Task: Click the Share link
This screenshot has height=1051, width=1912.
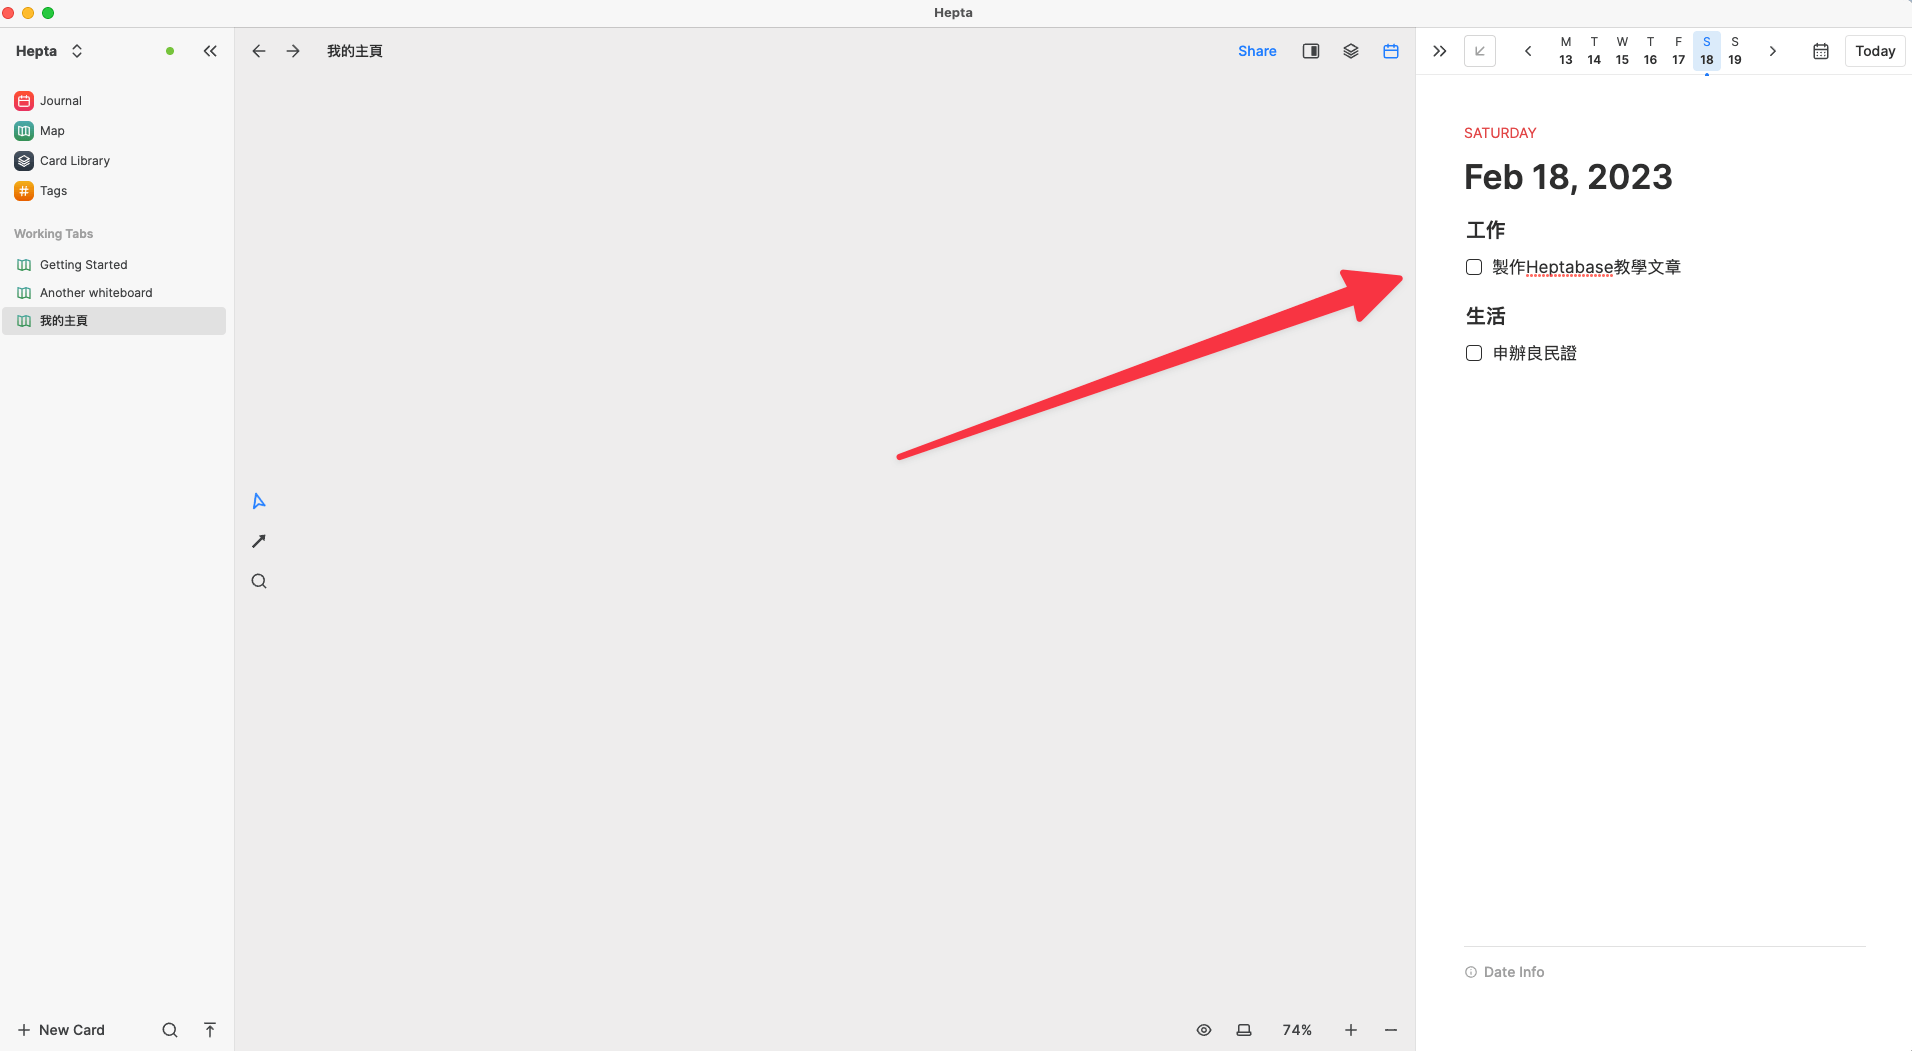Action: tap(1257, 51)
